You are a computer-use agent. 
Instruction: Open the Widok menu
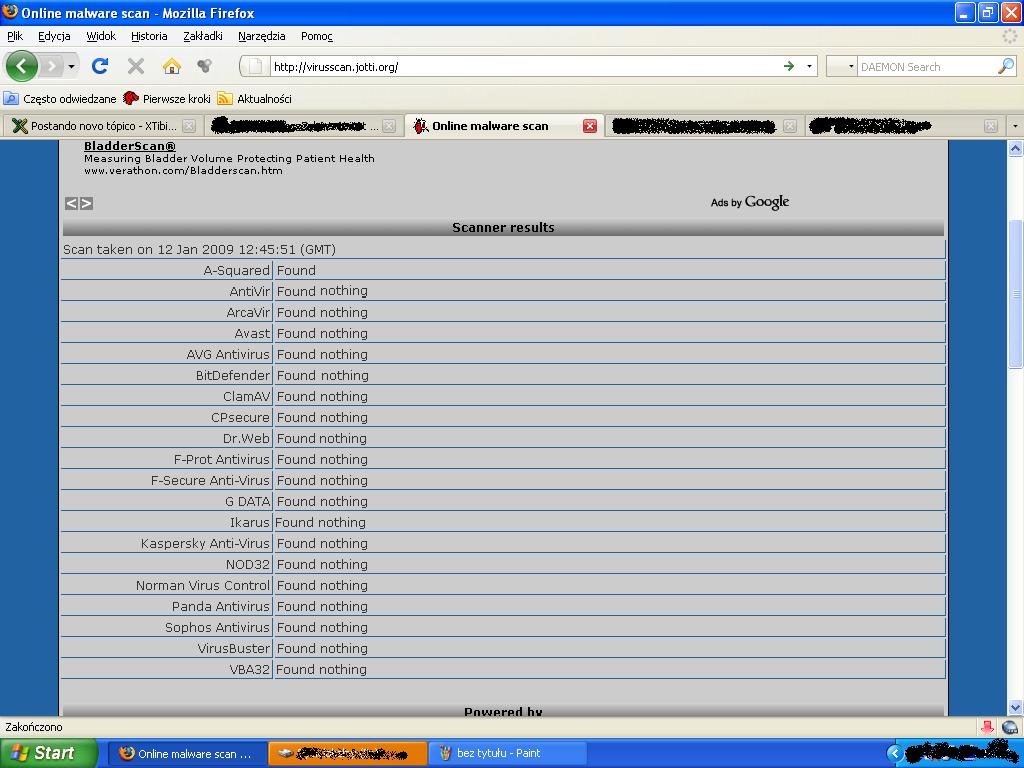coord(101,36)
